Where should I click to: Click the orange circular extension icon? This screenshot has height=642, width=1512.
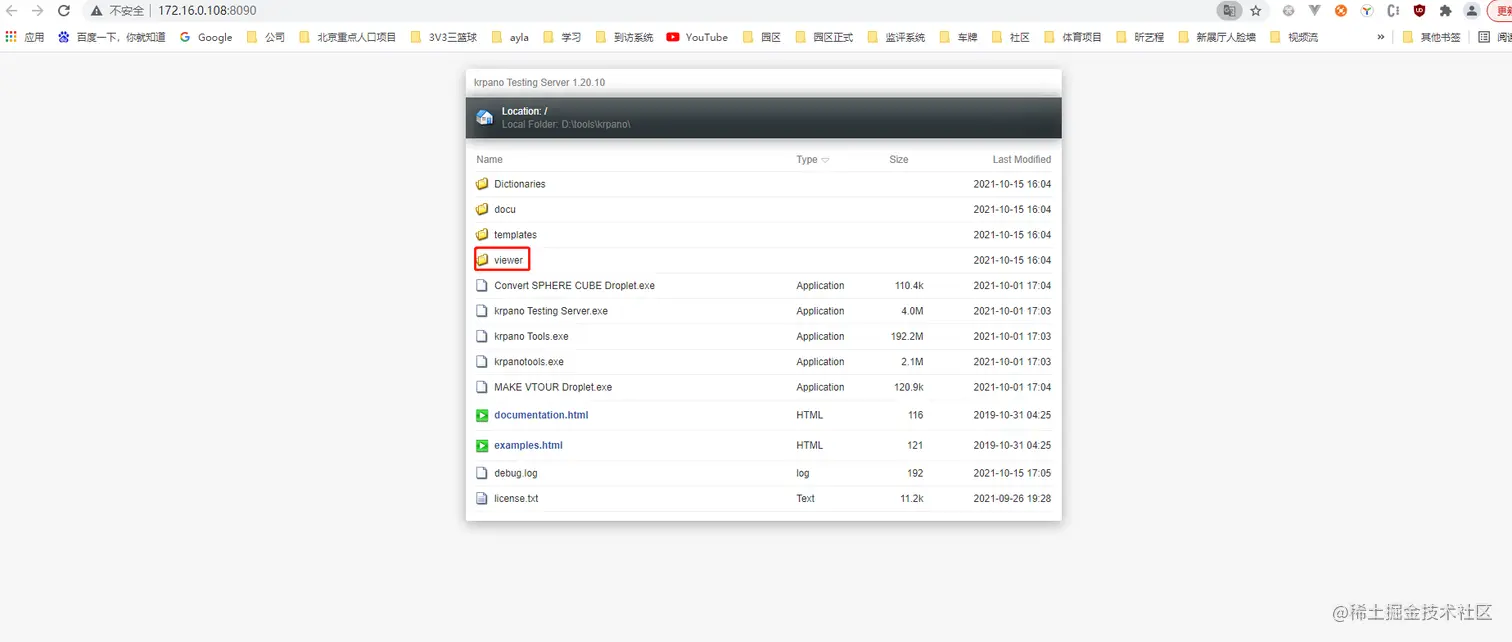pos(1341,11)
